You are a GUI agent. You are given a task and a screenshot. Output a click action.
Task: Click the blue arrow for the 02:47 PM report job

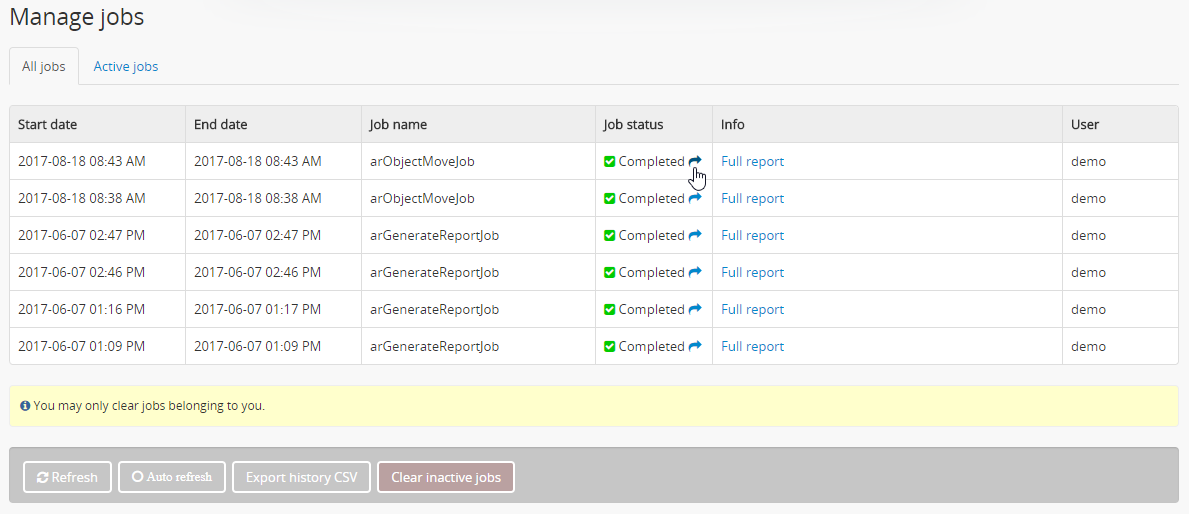(695, 235)
